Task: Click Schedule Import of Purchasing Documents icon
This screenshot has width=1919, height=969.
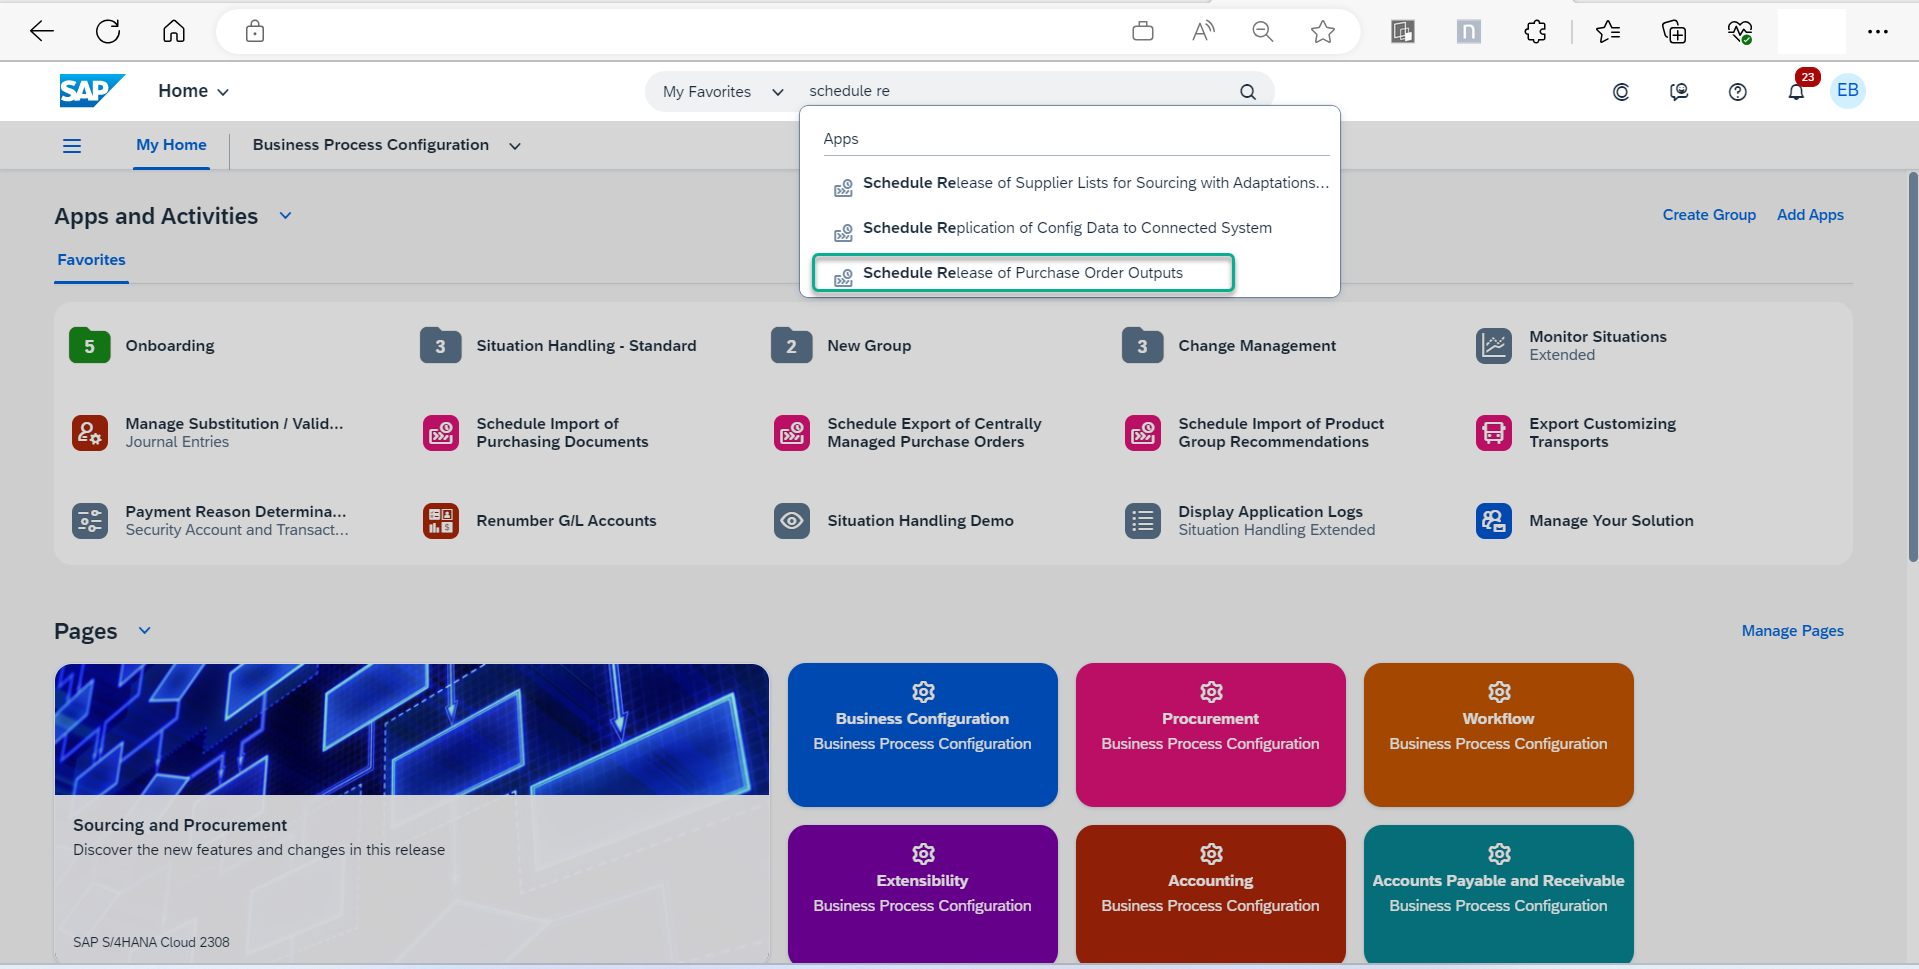Action: click(x=441, y=433)
